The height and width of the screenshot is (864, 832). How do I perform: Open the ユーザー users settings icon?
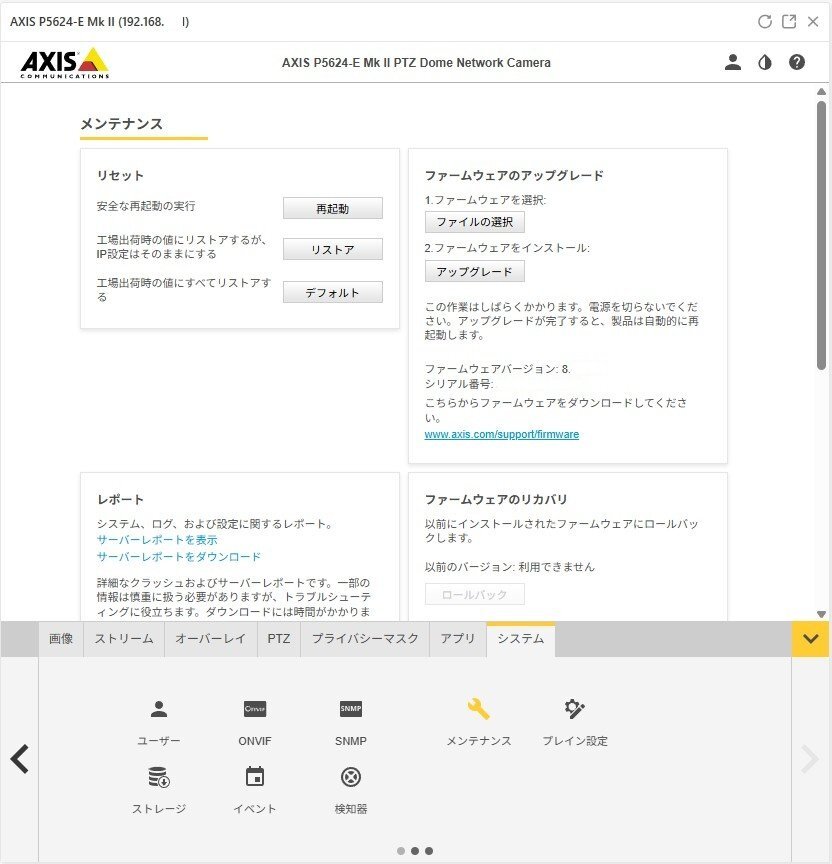coord(159,709)
